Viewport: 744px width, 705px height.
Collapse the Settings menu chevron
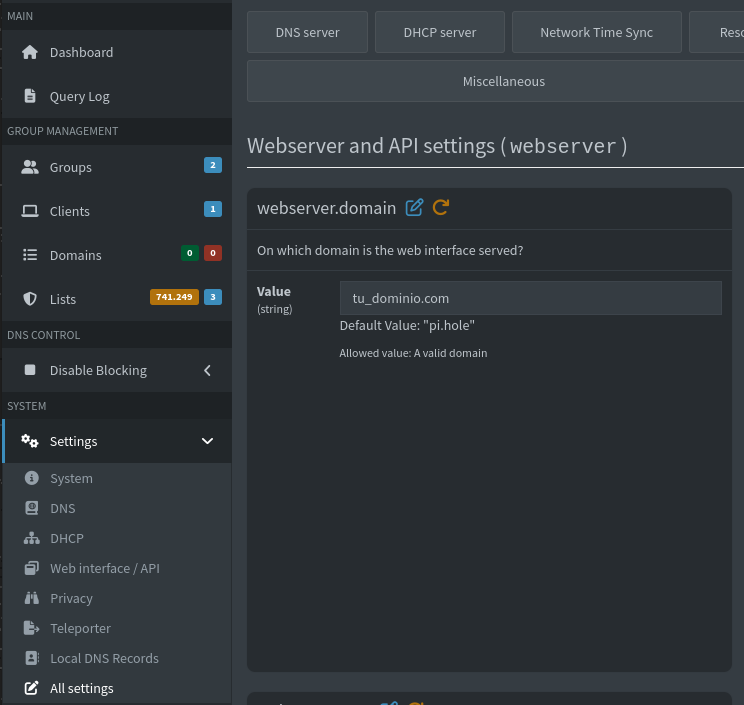click(x=207, y=441)
